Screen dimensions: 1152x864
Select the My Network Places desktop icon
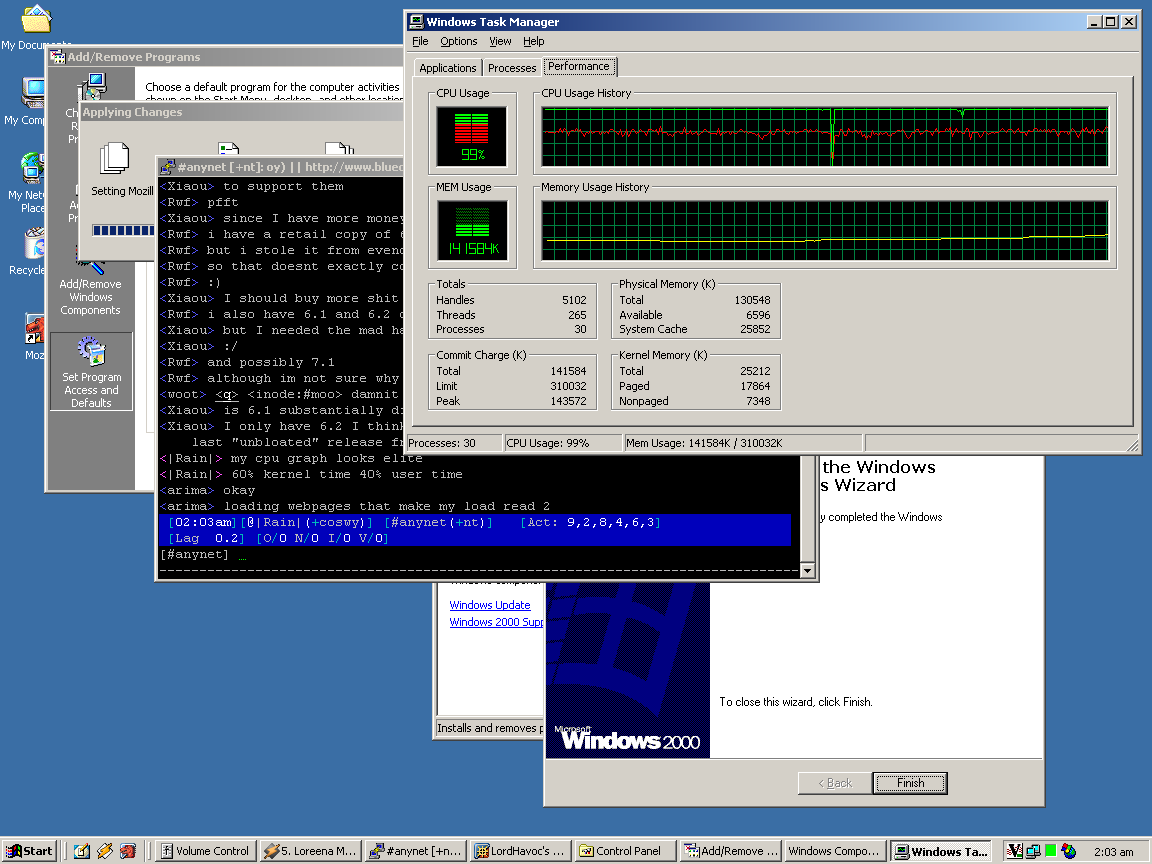pos(32,168)
